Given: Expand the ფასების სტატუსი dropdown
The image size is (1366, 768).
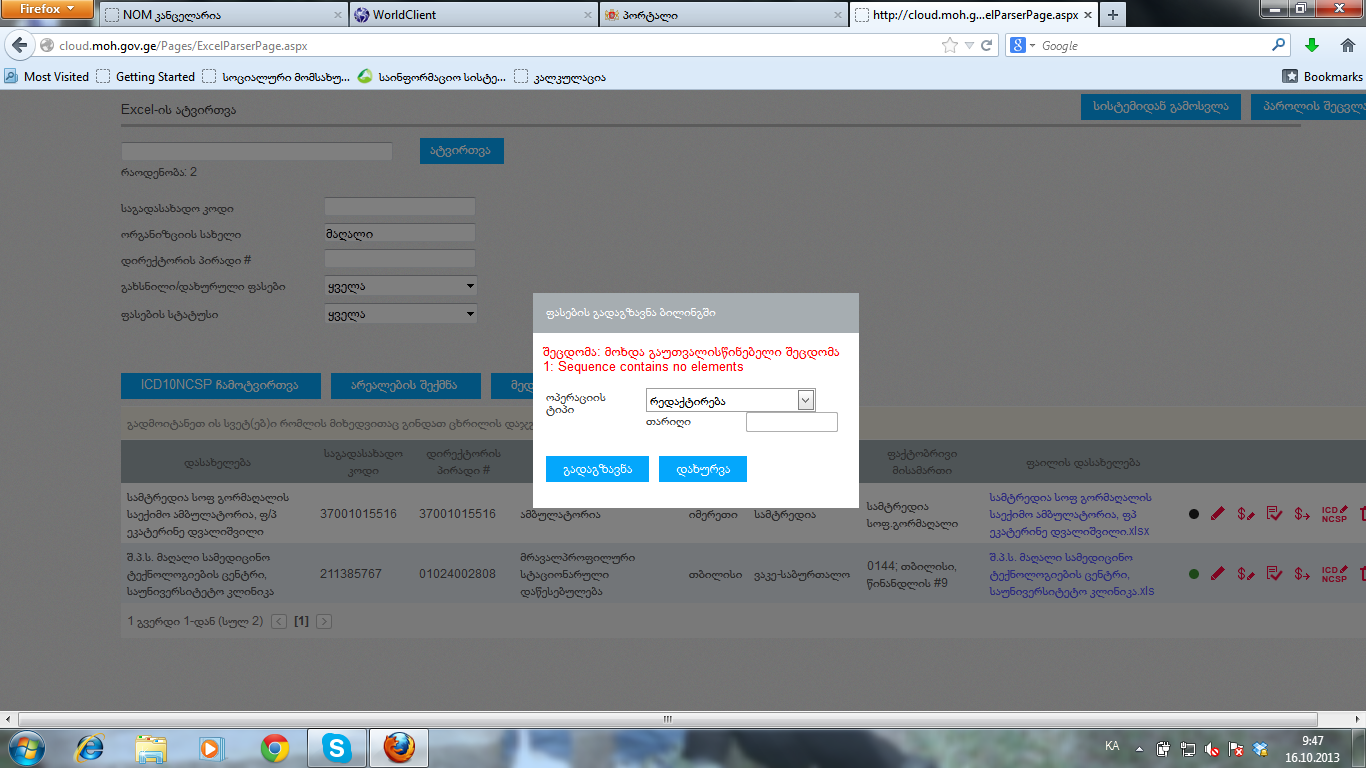Looking at the screenshot, I should [x=400, y=314].
